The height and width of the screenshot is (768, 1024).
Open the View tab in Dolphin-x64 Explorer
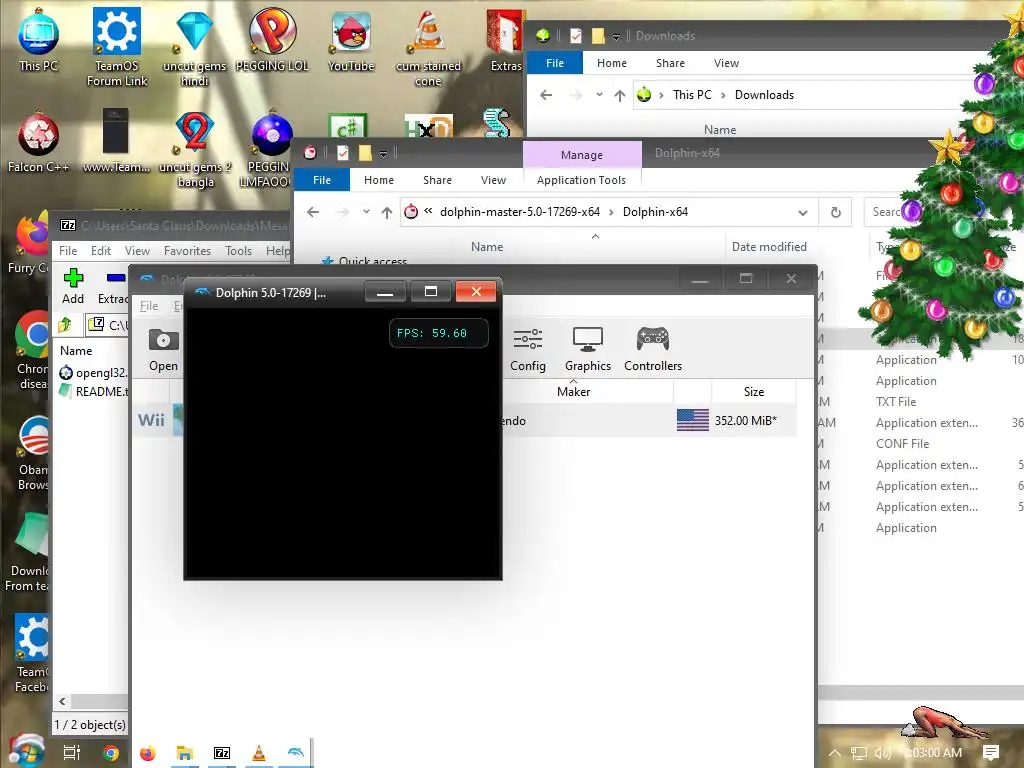pyautogui.click(x=493, y=180)
